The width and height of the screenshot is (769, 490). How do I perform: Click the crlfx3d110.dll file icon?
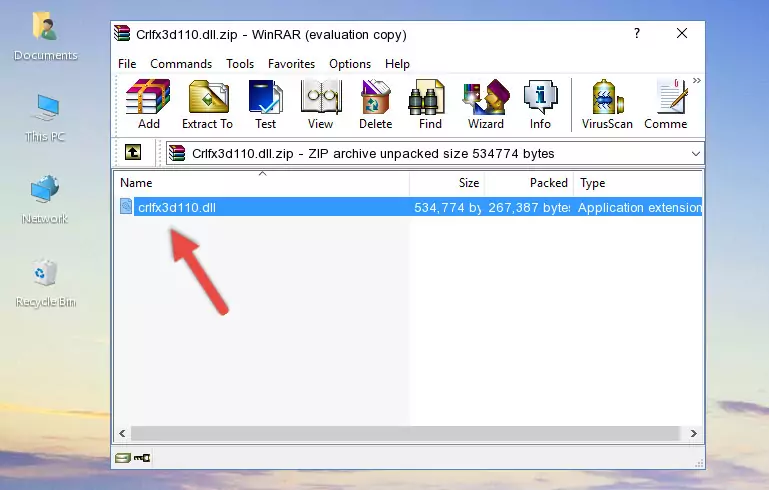(126, 206)
